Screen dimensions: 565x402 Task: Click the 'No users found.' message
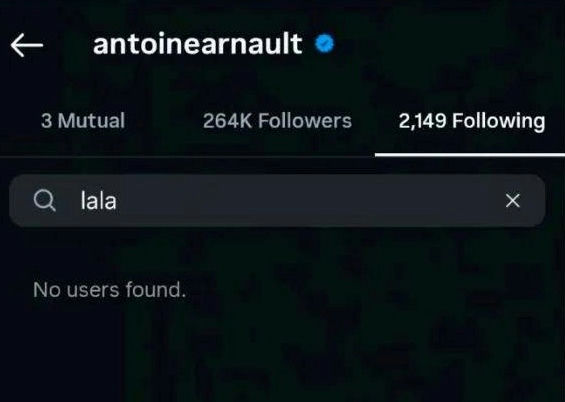110,290
